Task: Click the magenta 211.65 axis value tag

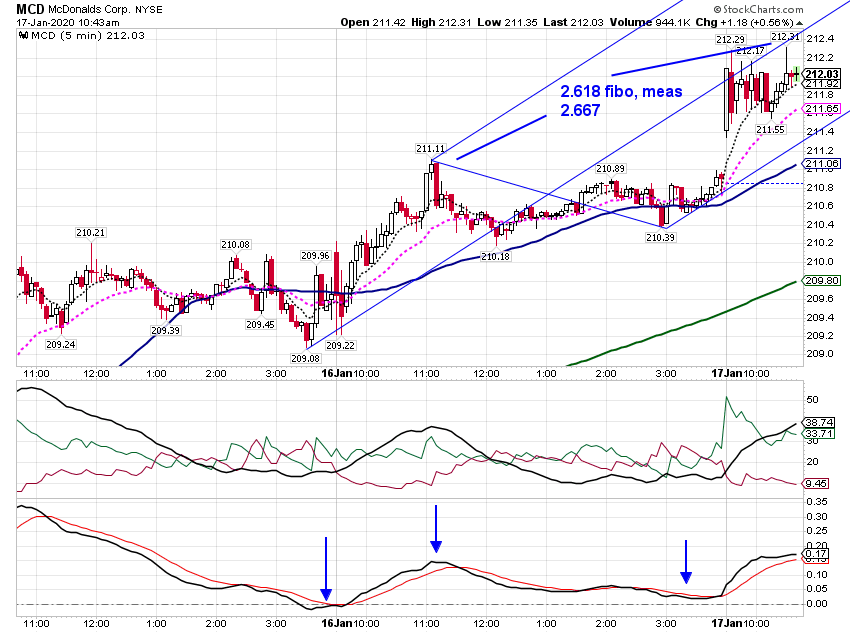Action: (x=822, y=108)
